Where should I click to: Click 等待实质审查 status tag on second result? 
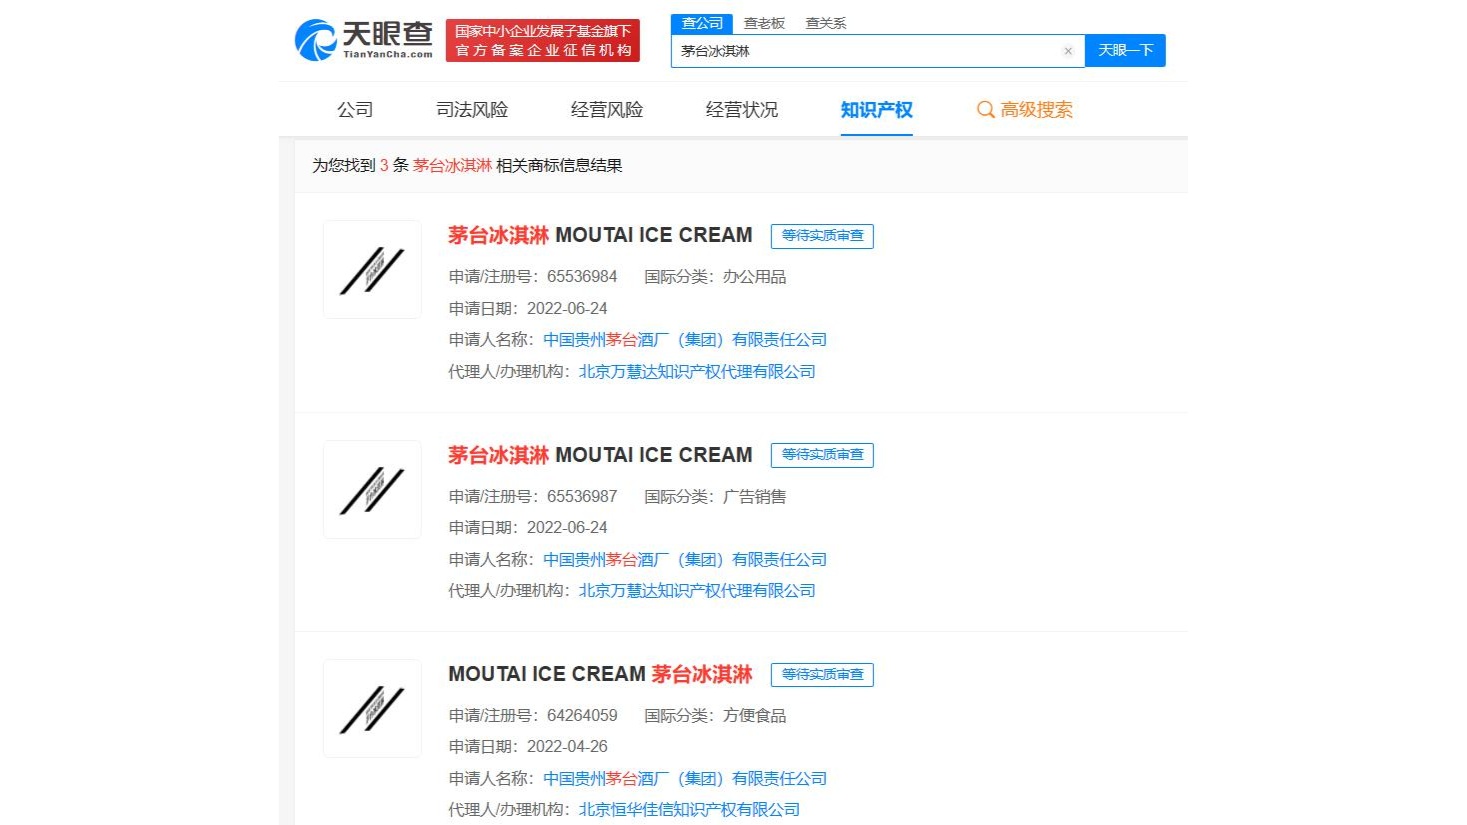tap(822, 455)
